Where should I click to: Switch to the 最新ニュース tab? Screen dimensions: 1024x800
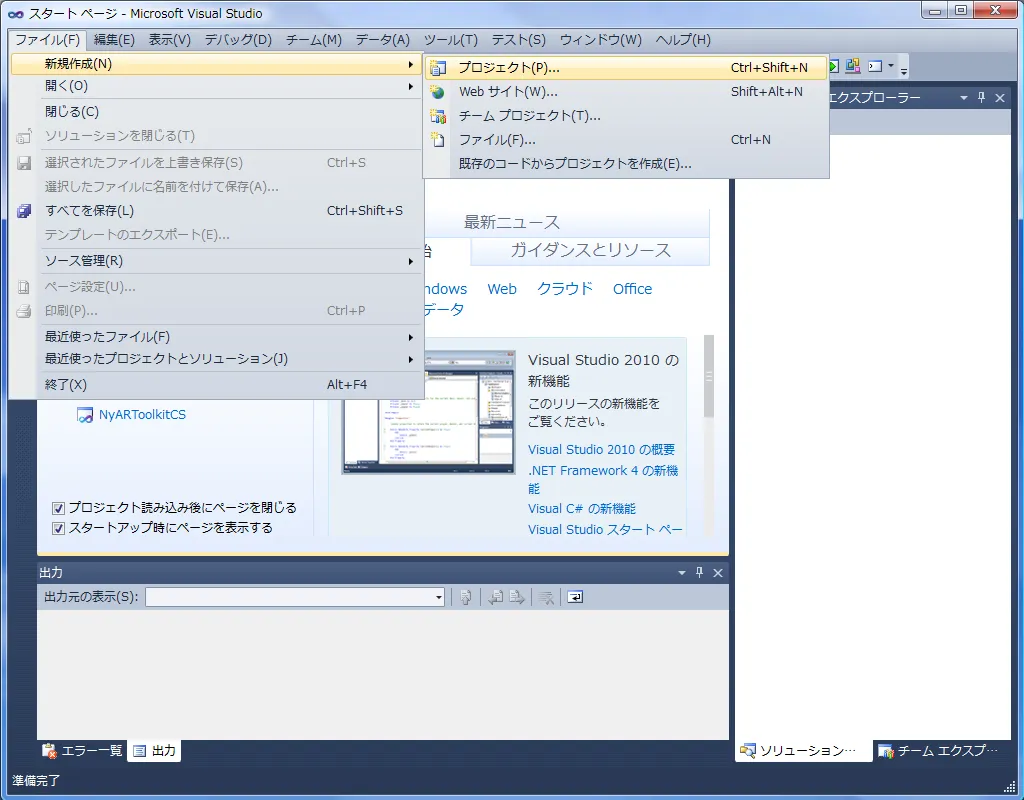pyautogui.click(x=512, y=223)
